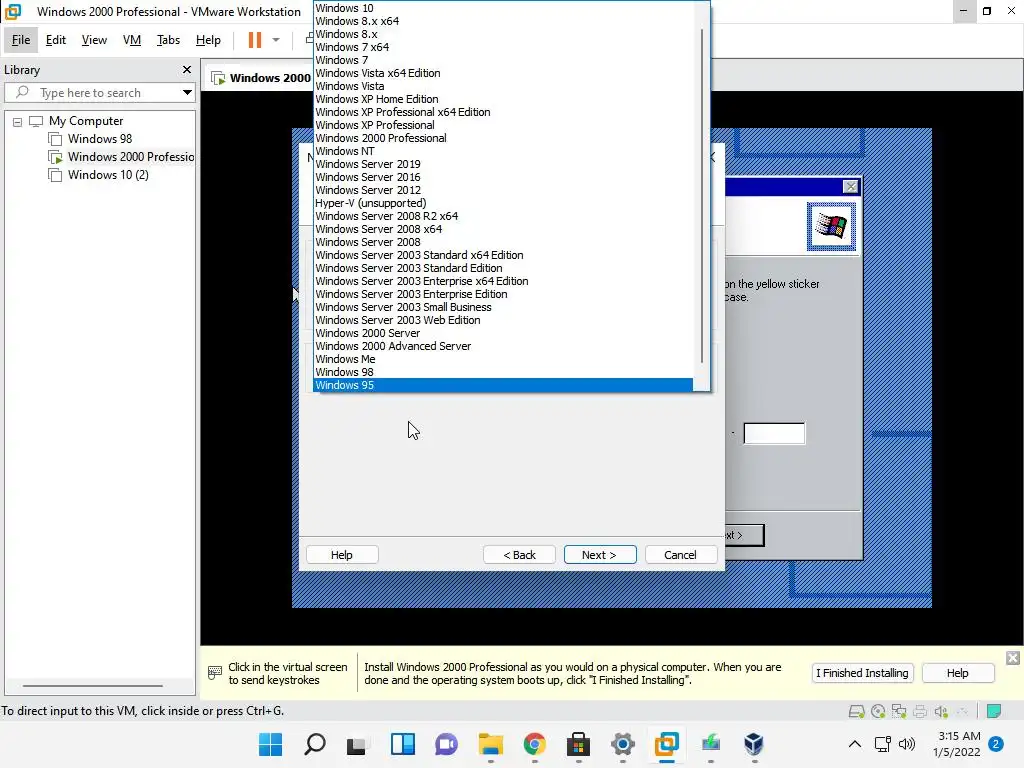This screenshot has width=1024, height=768.
Task: Click the printer device status icon
Action: coord(920,711)
